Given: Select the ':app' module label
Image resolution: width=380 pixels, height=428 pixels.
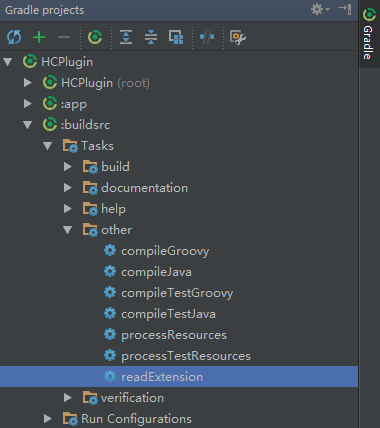Looking at the screenshot, I should pos(74,104).
